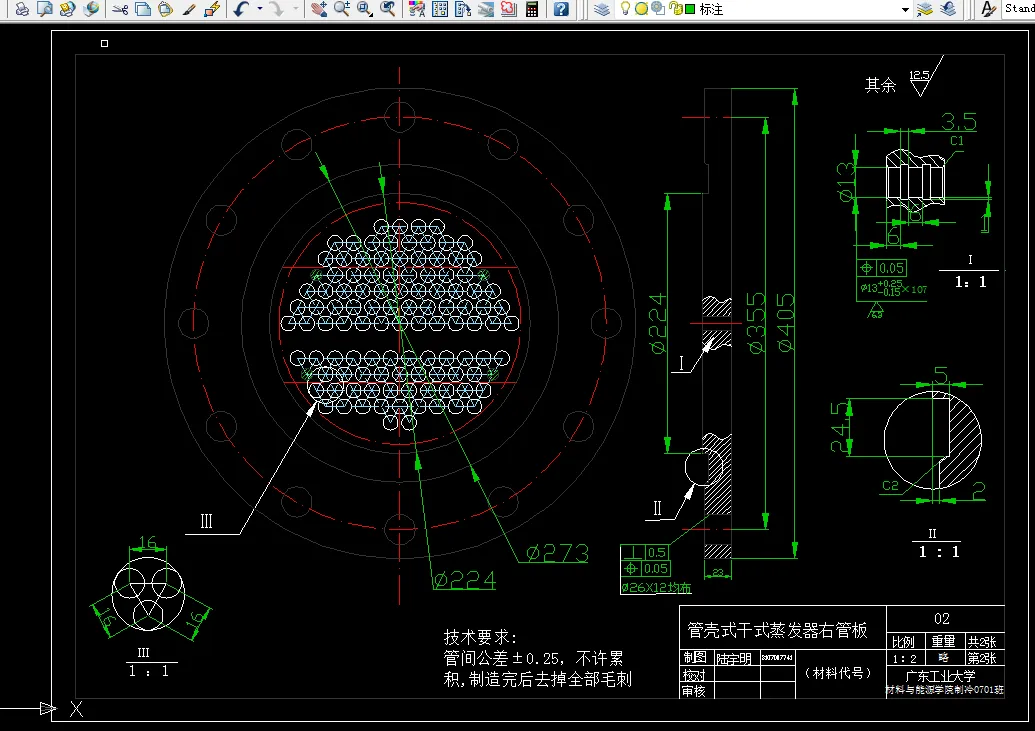The height and width of the screenshot is (731, 1035).
Task: Select the Zoom Realtime magnifier
Action: pos(342,9)
